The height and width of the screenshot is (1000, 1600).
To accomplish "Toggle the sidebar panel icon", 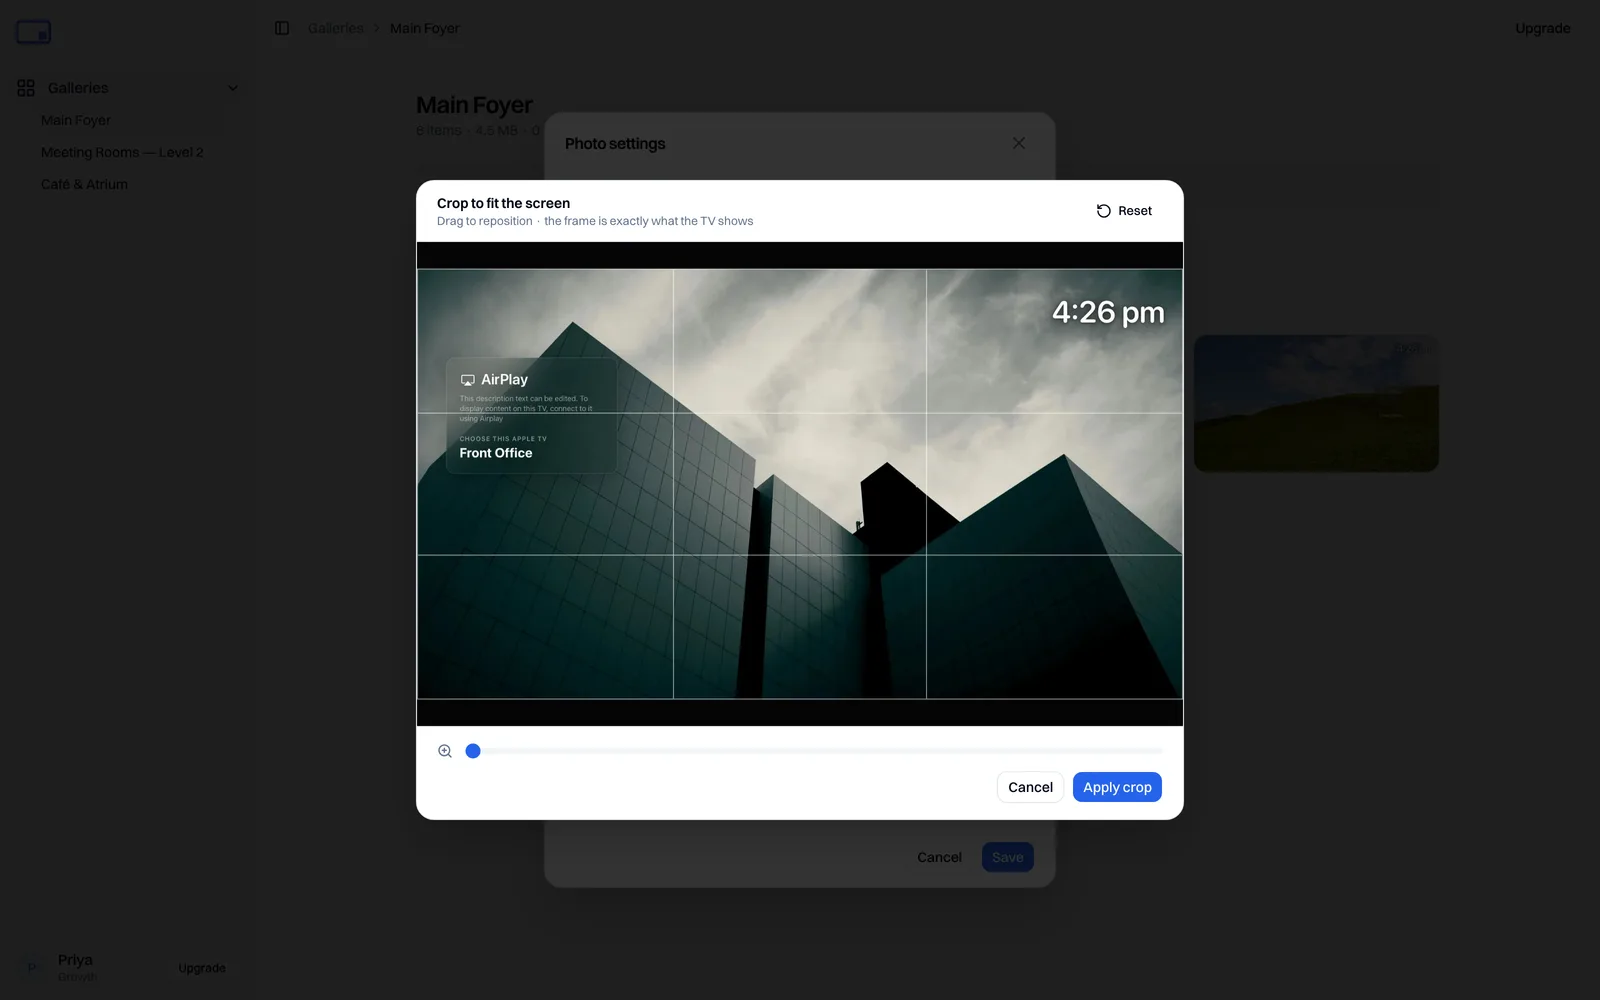I will (x=282, y=28).
